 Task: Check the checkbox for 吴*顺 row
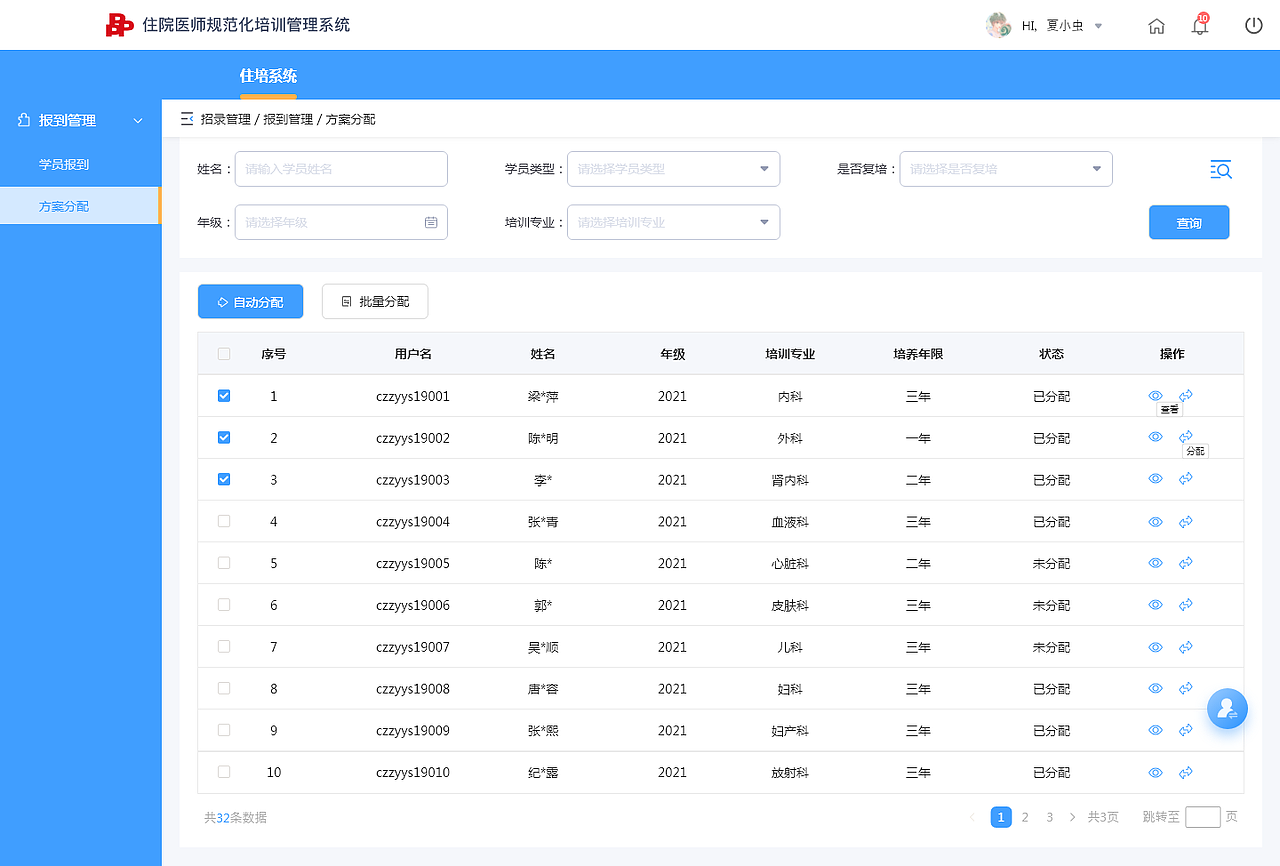(223, 646)
